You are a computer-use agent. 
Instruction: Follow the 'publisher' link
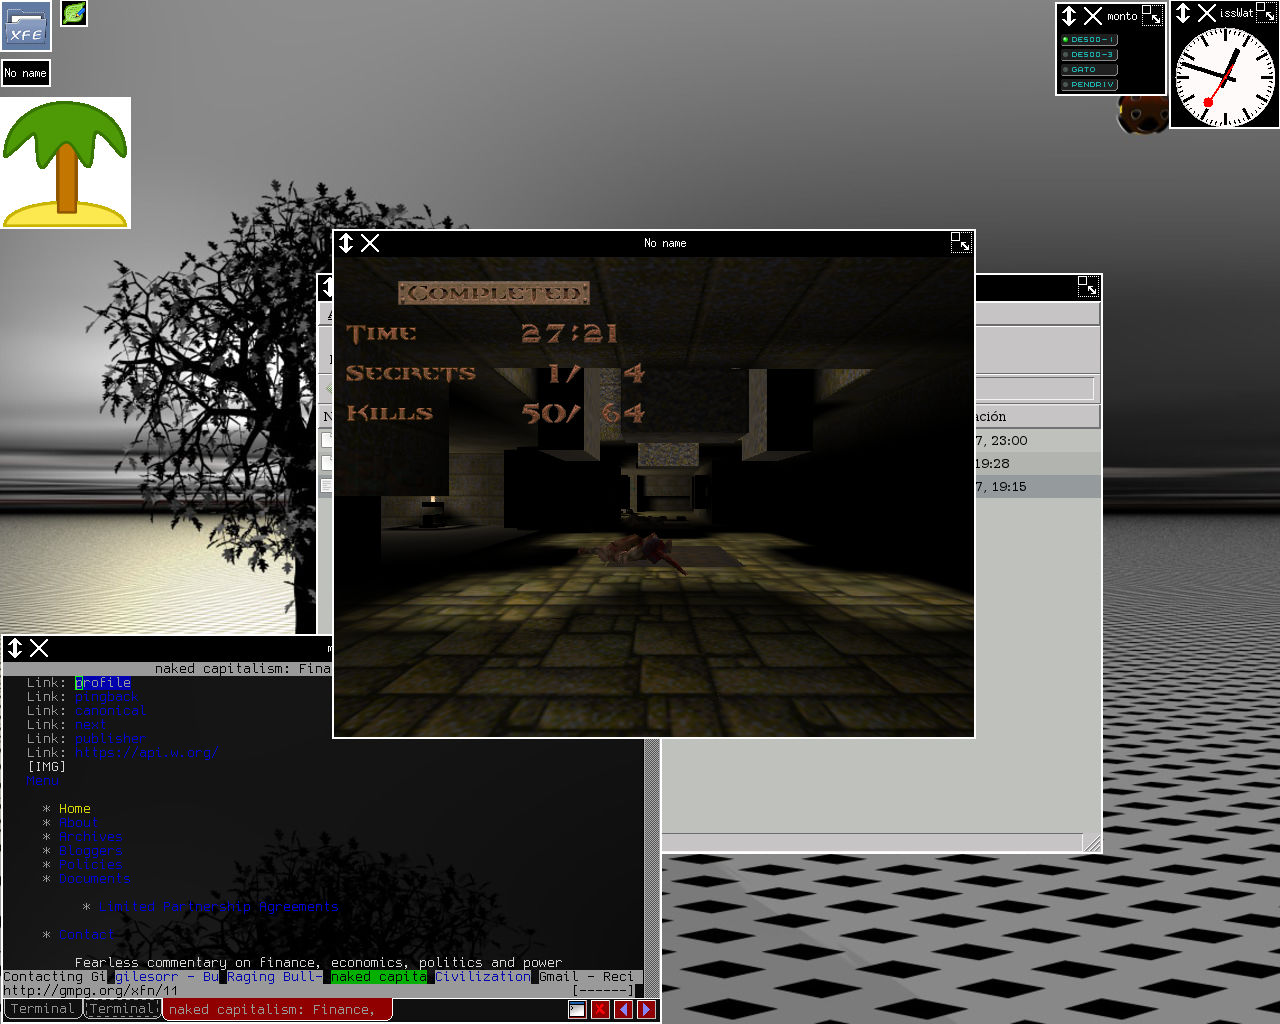point(110,739)
